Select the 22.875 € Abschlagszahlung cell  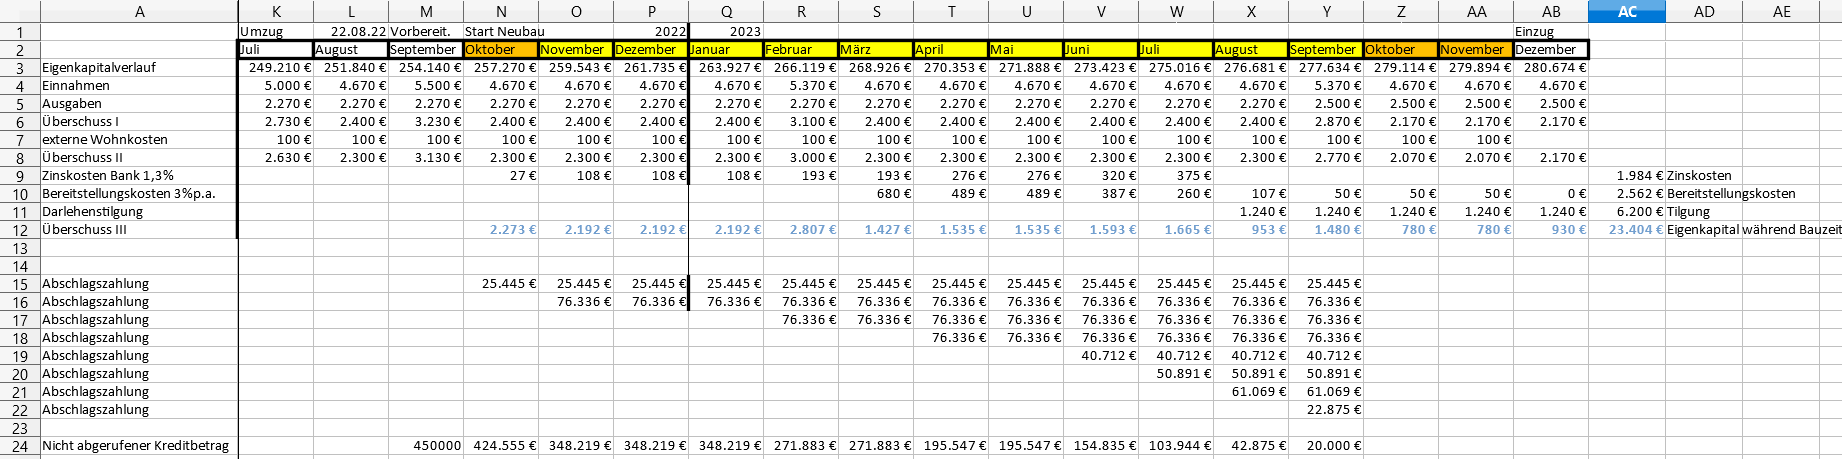pos(1326,410)
